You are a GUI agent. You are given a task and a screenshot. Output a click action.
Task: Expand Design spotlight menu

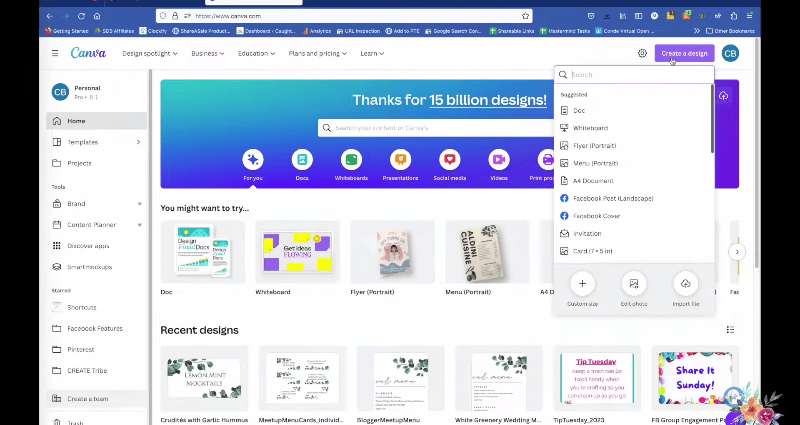click(x=149, y=53)
